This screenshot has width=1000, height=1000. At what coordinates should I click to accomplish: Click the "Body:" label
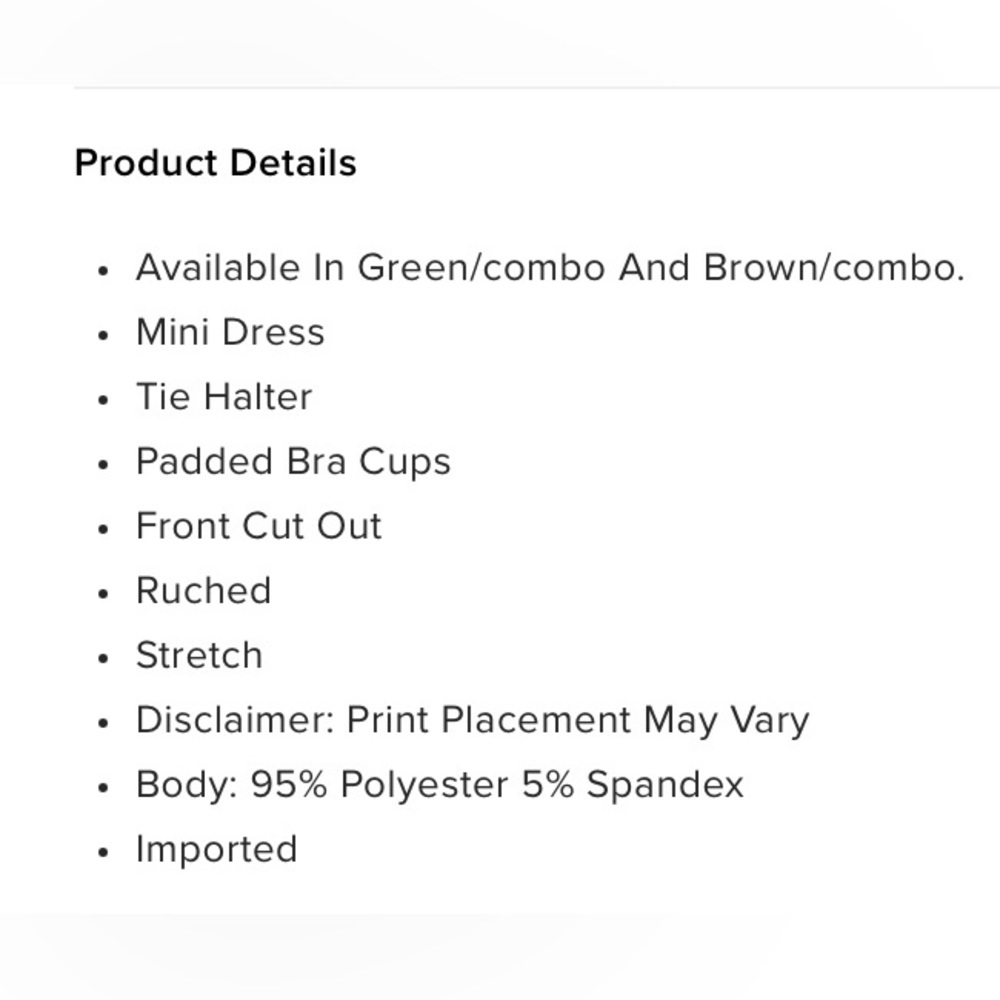tap(186, 785)
